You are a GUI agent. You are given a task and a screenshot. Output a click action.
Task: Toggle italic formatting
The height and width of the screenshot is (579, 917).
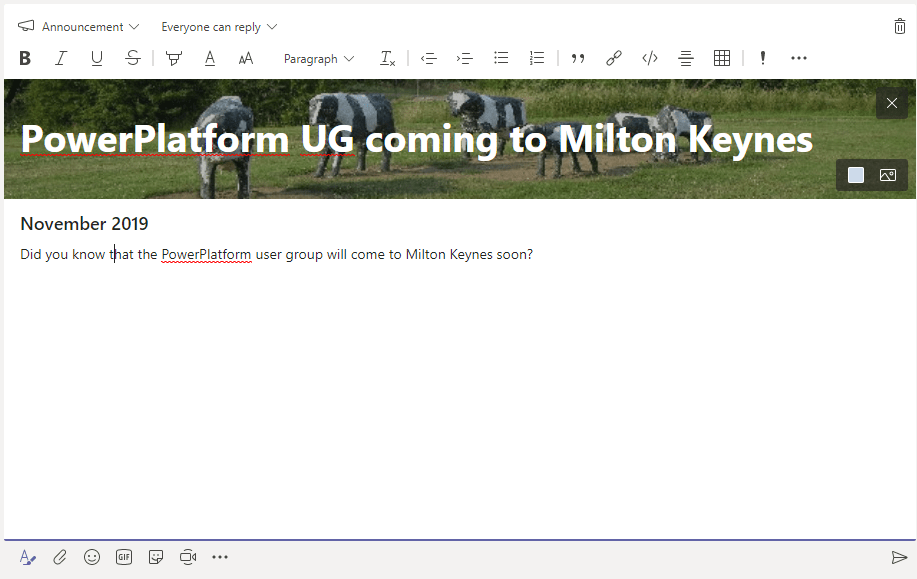(61, 58)
